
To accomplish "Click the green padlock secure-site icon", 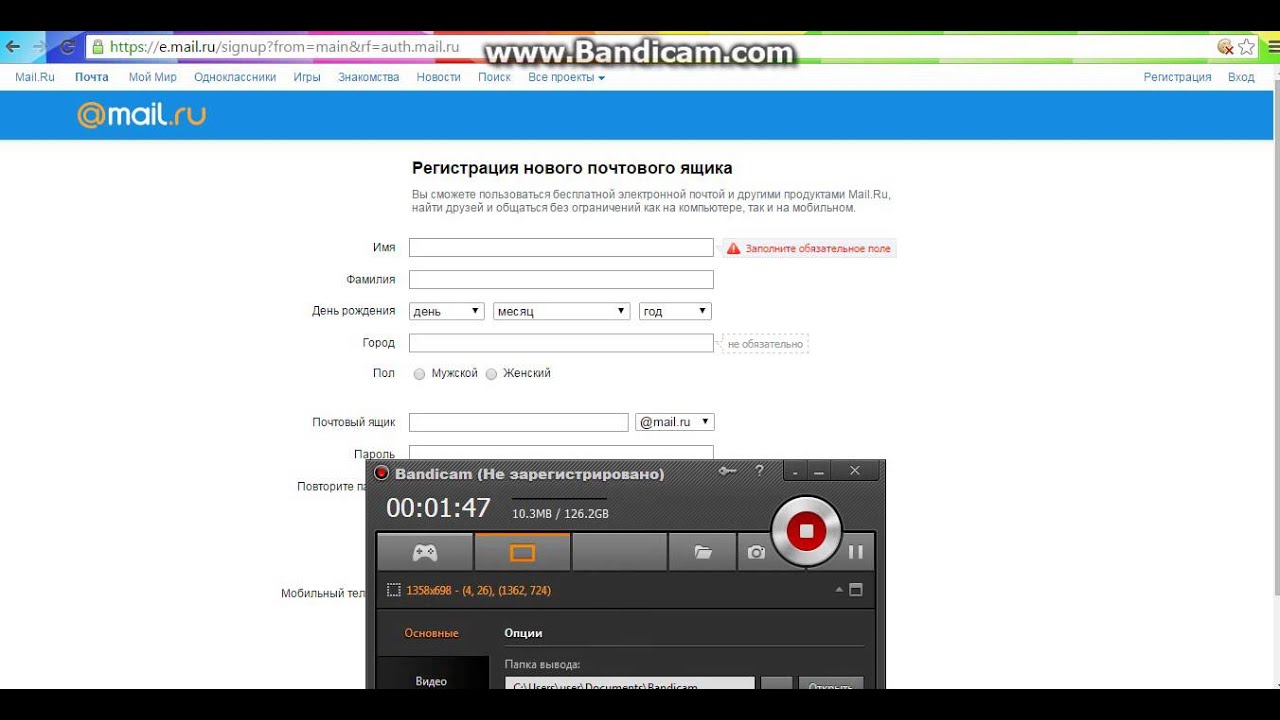I will (97, 47).
